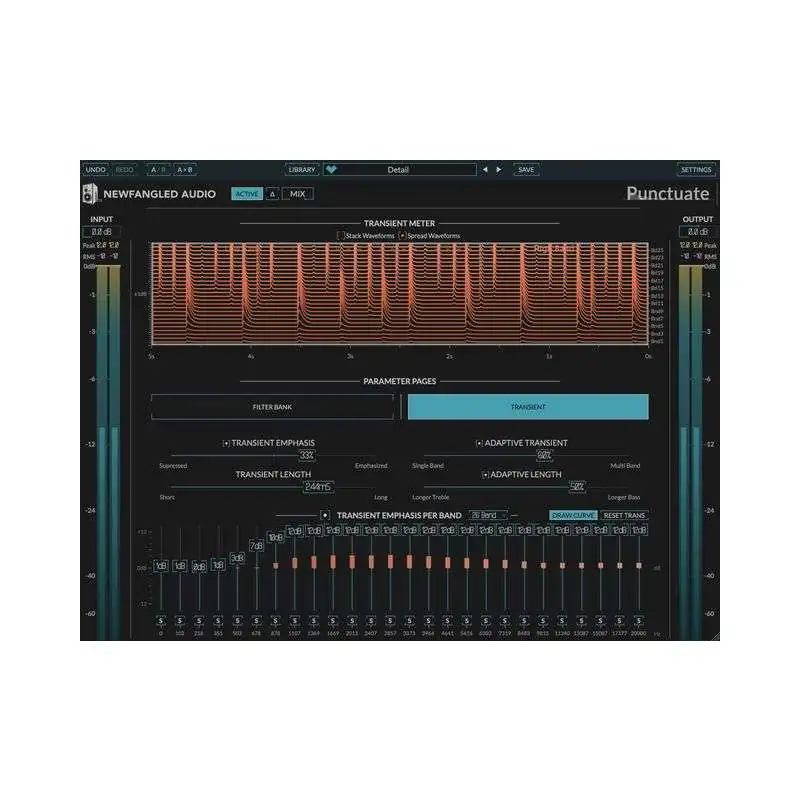
Task: Solo the 2407 Hz band
Action: tap(371, 621)
